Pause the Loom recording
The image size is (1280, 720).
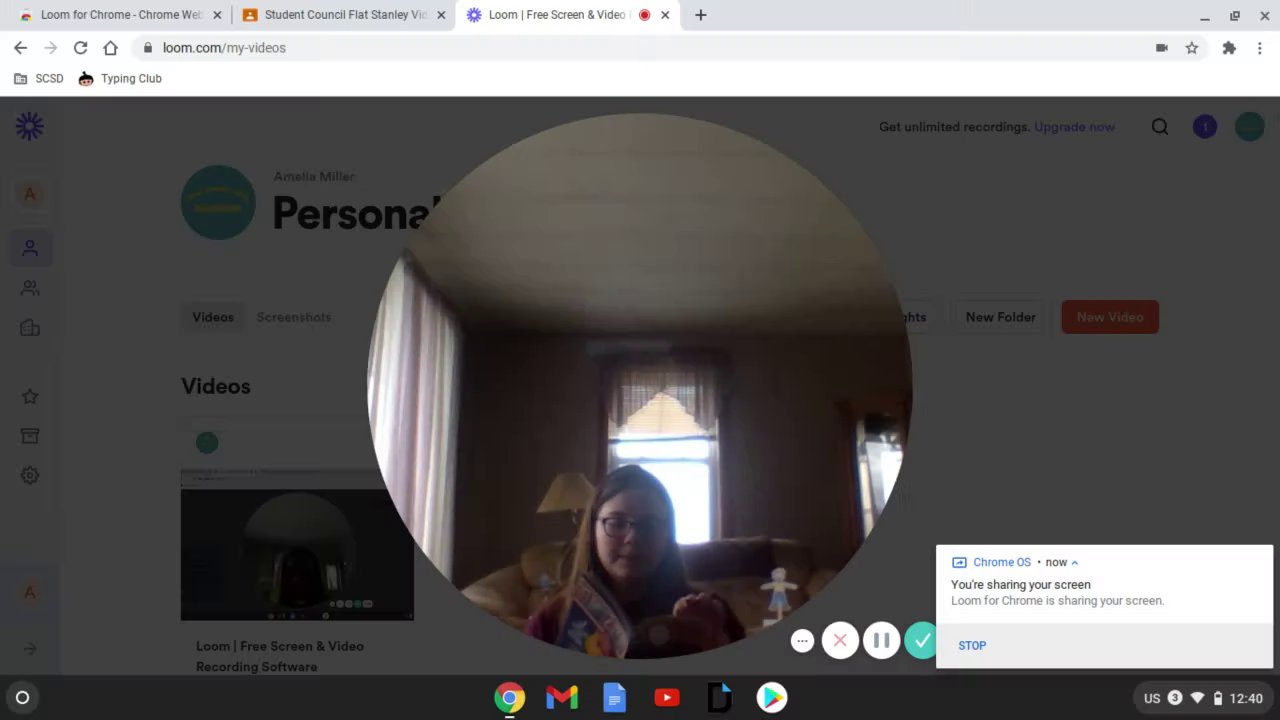pos(881,641)
